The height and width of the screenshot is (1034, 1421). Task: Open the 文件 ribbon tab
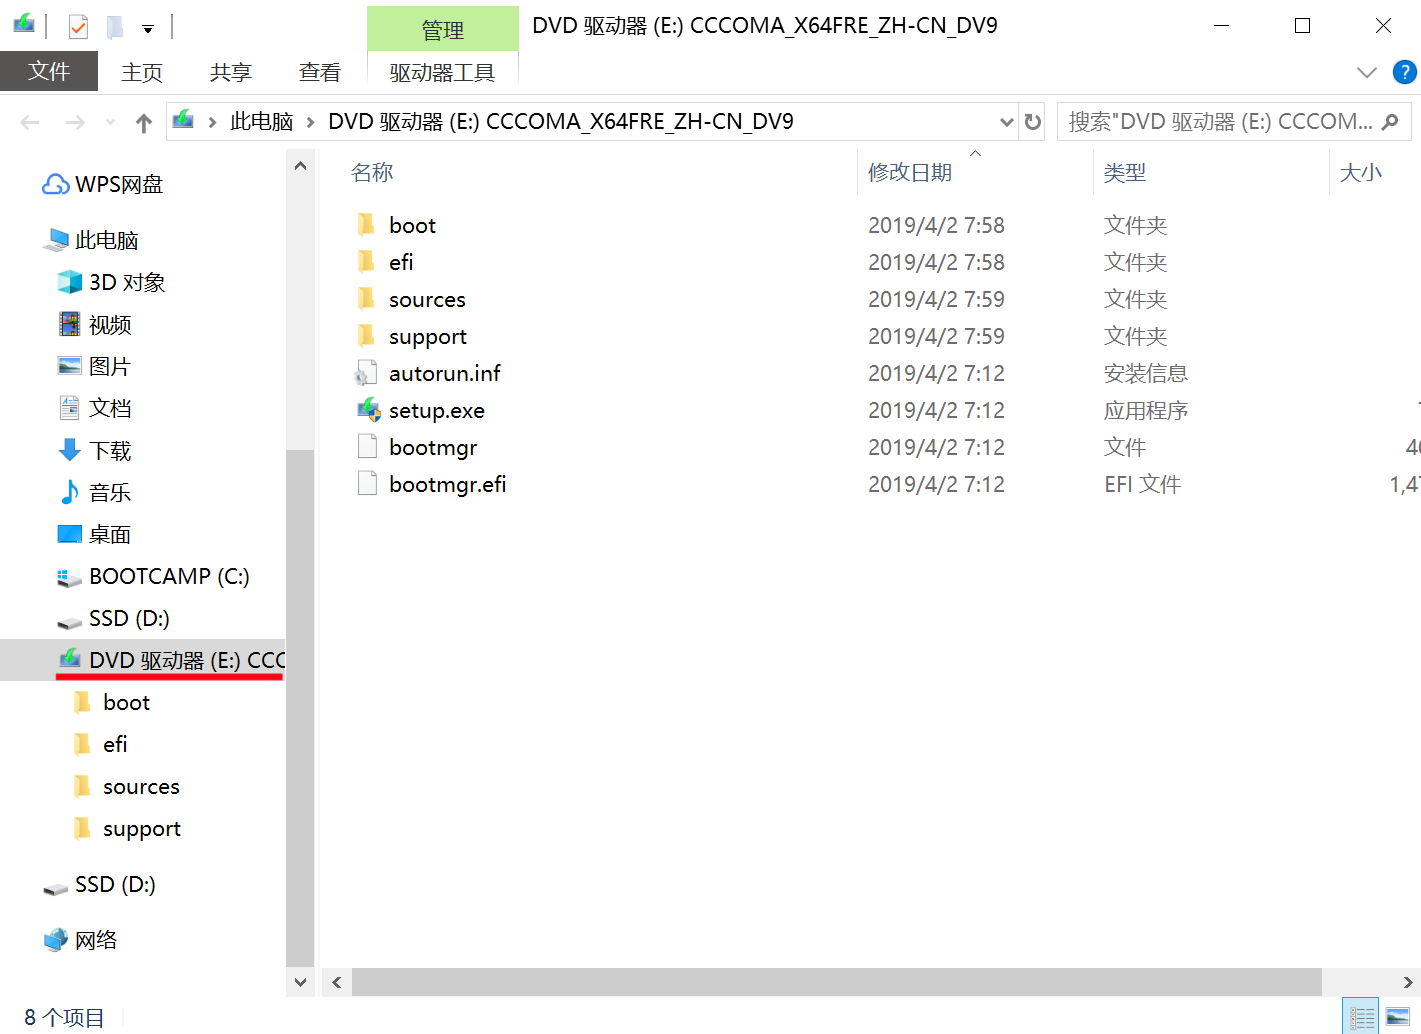tap(49, 71)
